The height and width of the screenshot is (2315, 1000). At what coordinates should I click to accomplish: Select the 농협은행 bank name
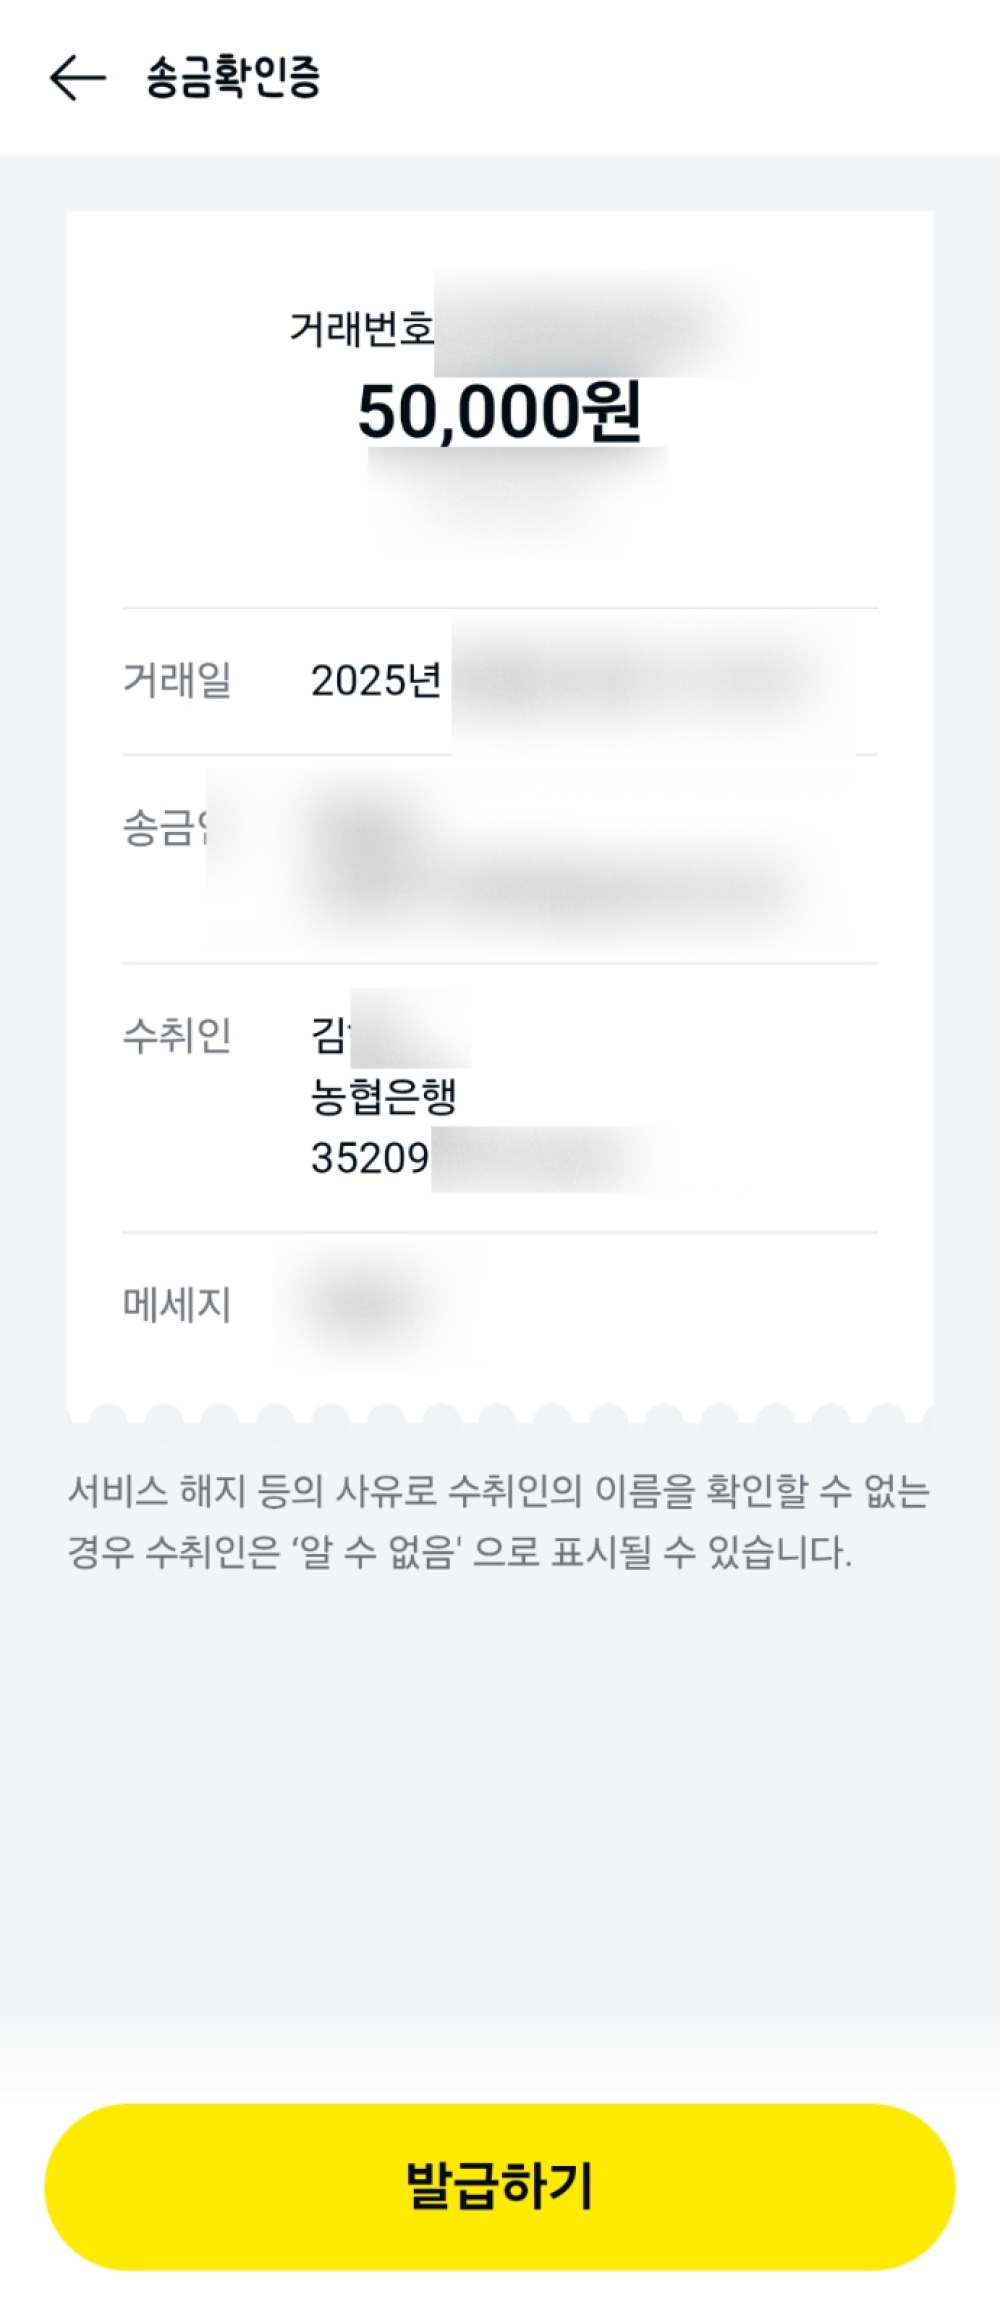coord(384,1097)
